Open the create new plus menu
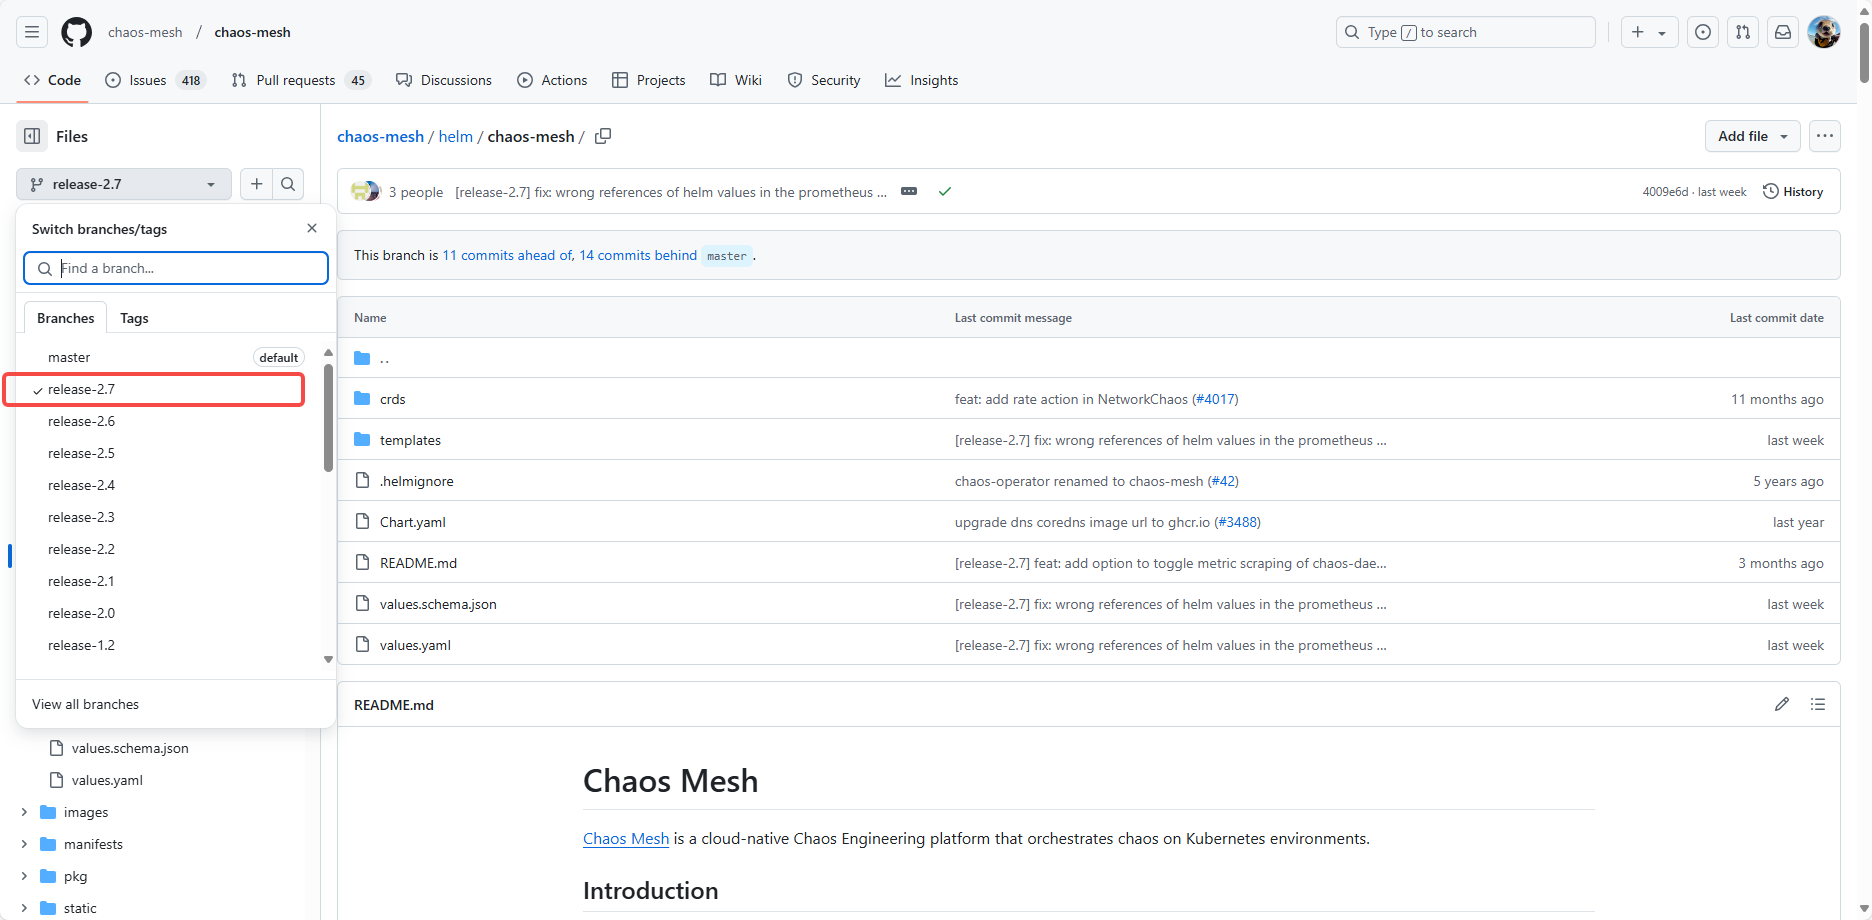The image size is (1872, 920). point(1649,32)
